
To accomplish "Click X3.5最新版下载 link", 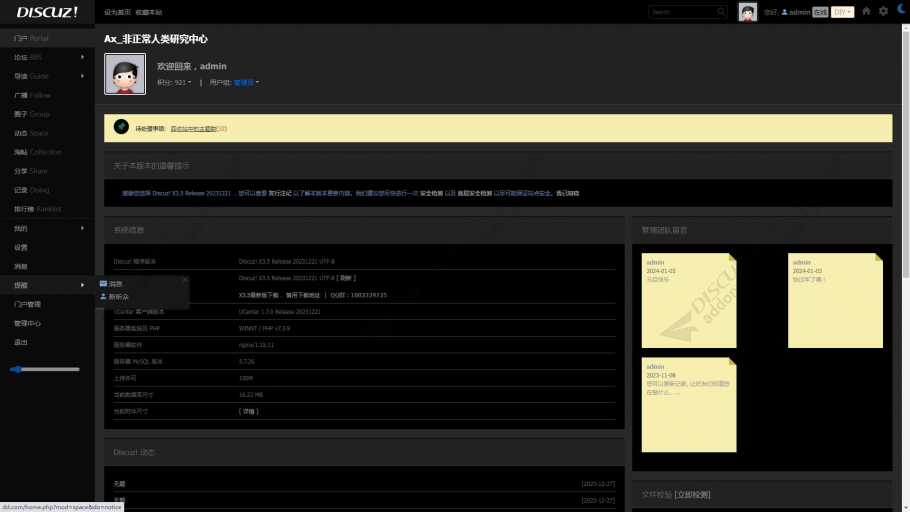I will 259,295.
